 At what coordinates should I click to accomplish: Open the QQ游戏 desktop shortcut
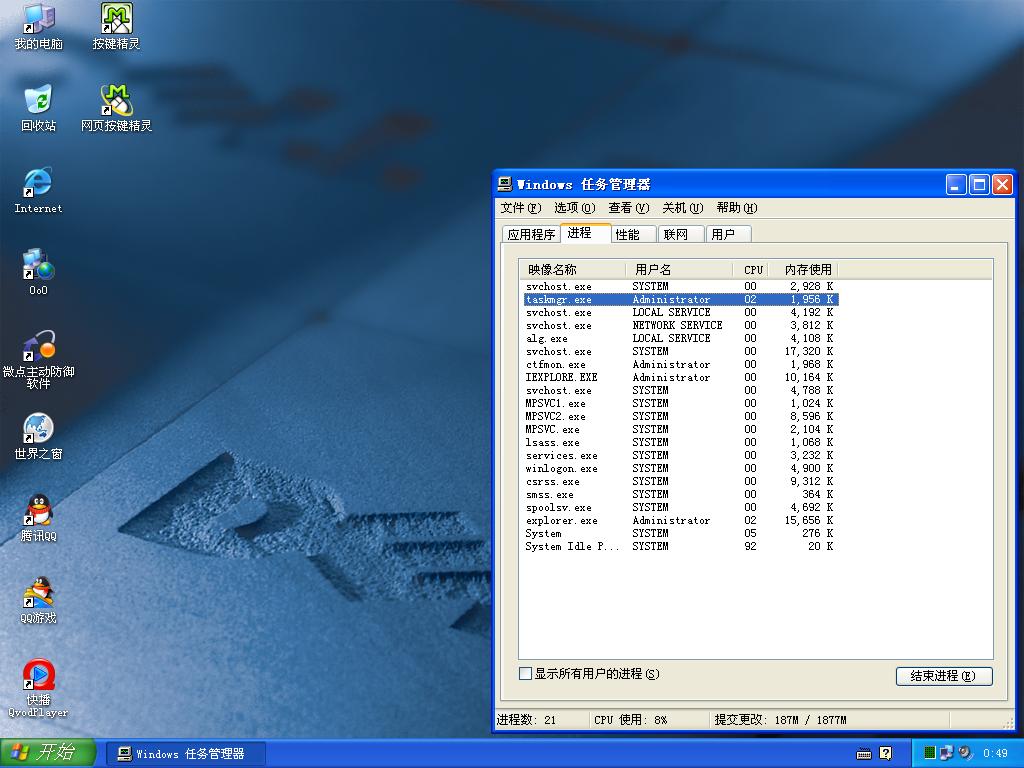pyautogui.click(x=38, y=593)
